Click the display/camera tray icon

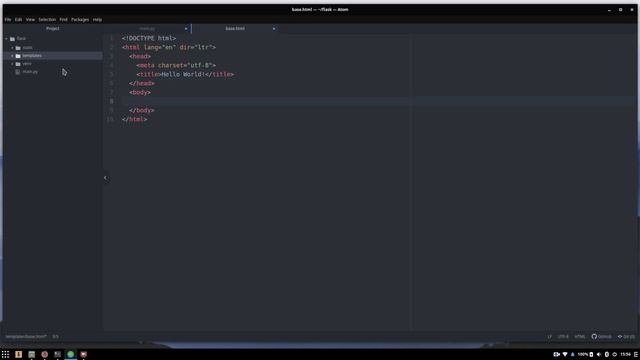556,354
